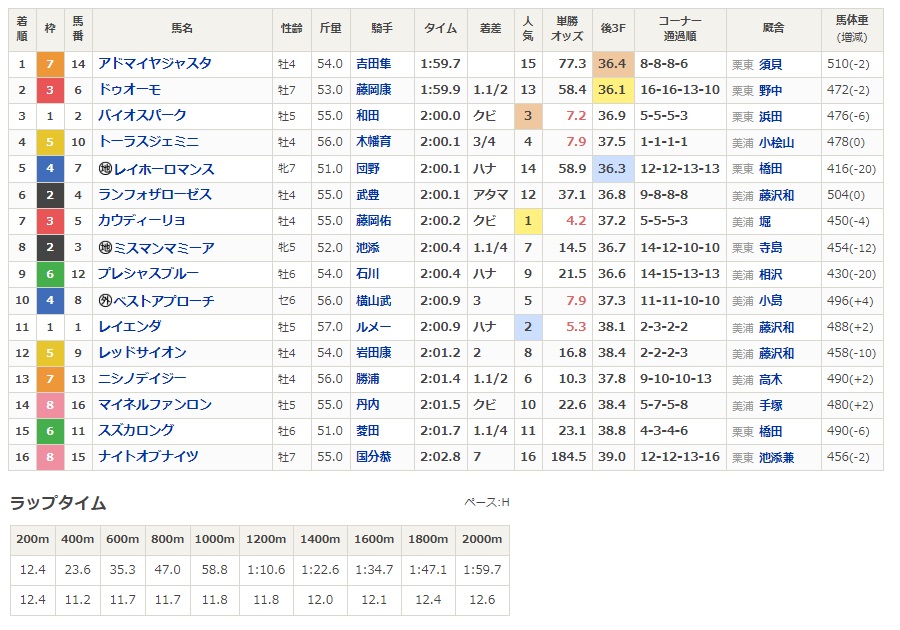This screenshot has width=900, height=630.
Task: Click the 外 icon before ベストアプローチ
Action: [105, 300]
